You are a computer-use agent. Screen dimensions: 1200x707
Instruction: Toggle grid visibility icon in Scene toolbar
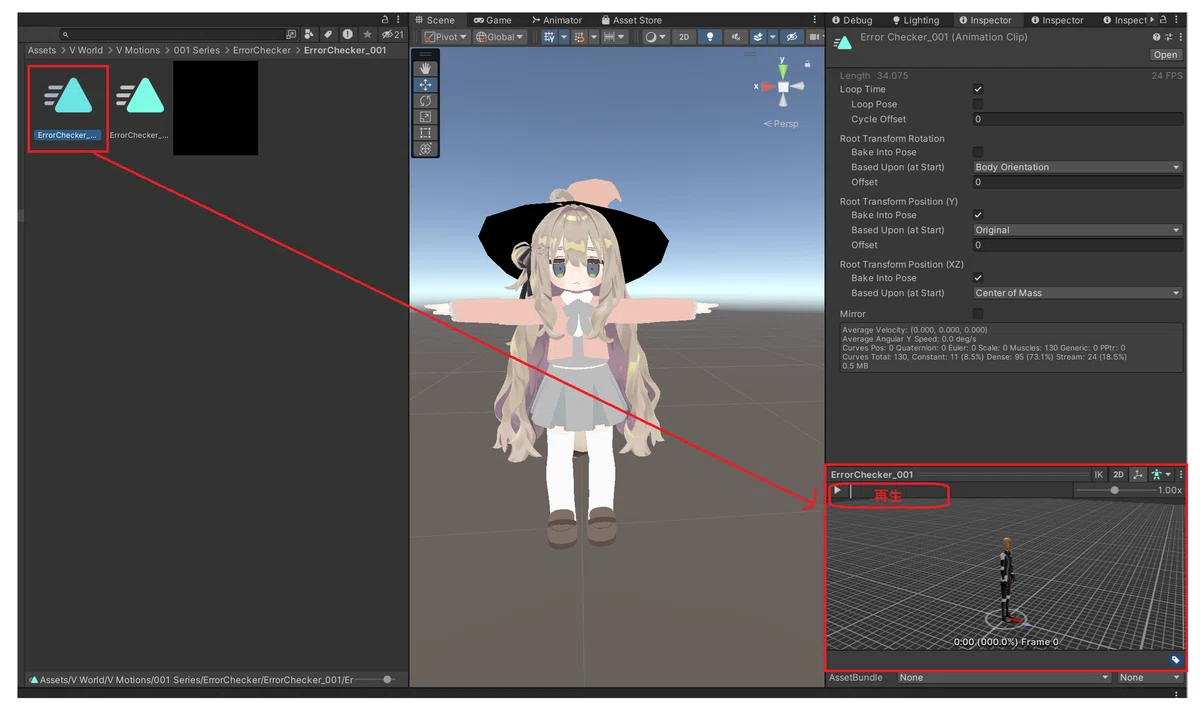(x=550, y=37)
